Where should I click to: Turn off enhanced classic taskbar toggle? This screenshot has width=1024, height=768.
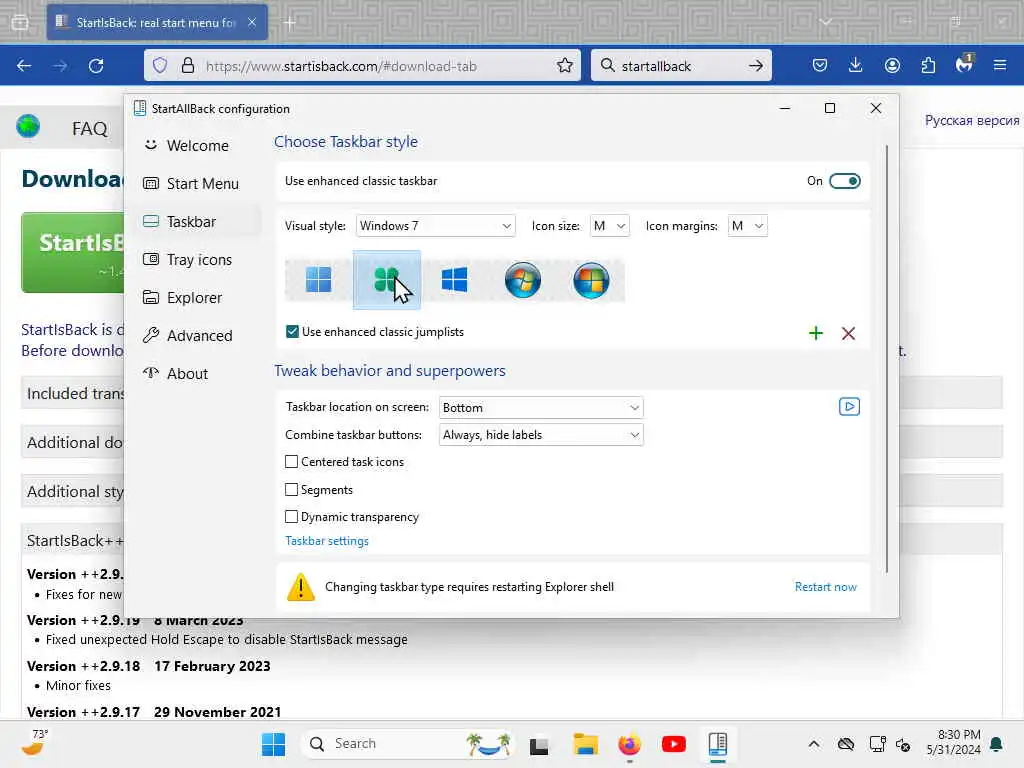click(x=844, y=181)
